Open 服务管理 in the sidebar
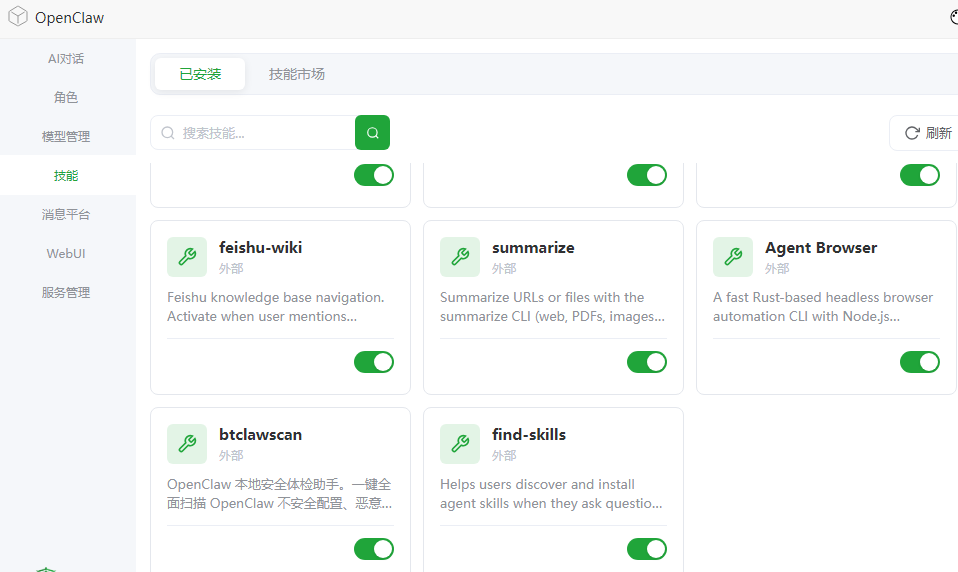This screenshot has height=572, width=958. (67, 293)
